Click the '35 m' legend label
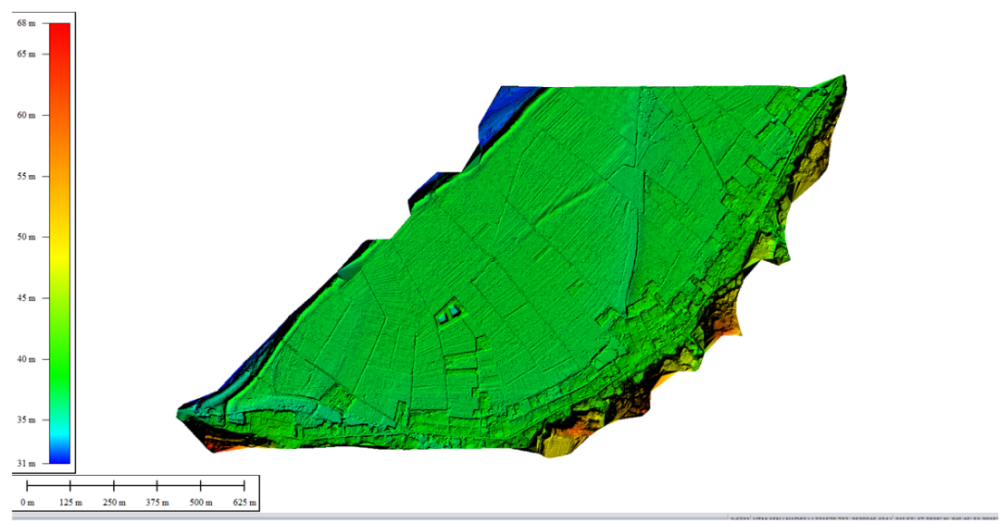Screen dimensions: 1000x524 click(x=26, y=420)
